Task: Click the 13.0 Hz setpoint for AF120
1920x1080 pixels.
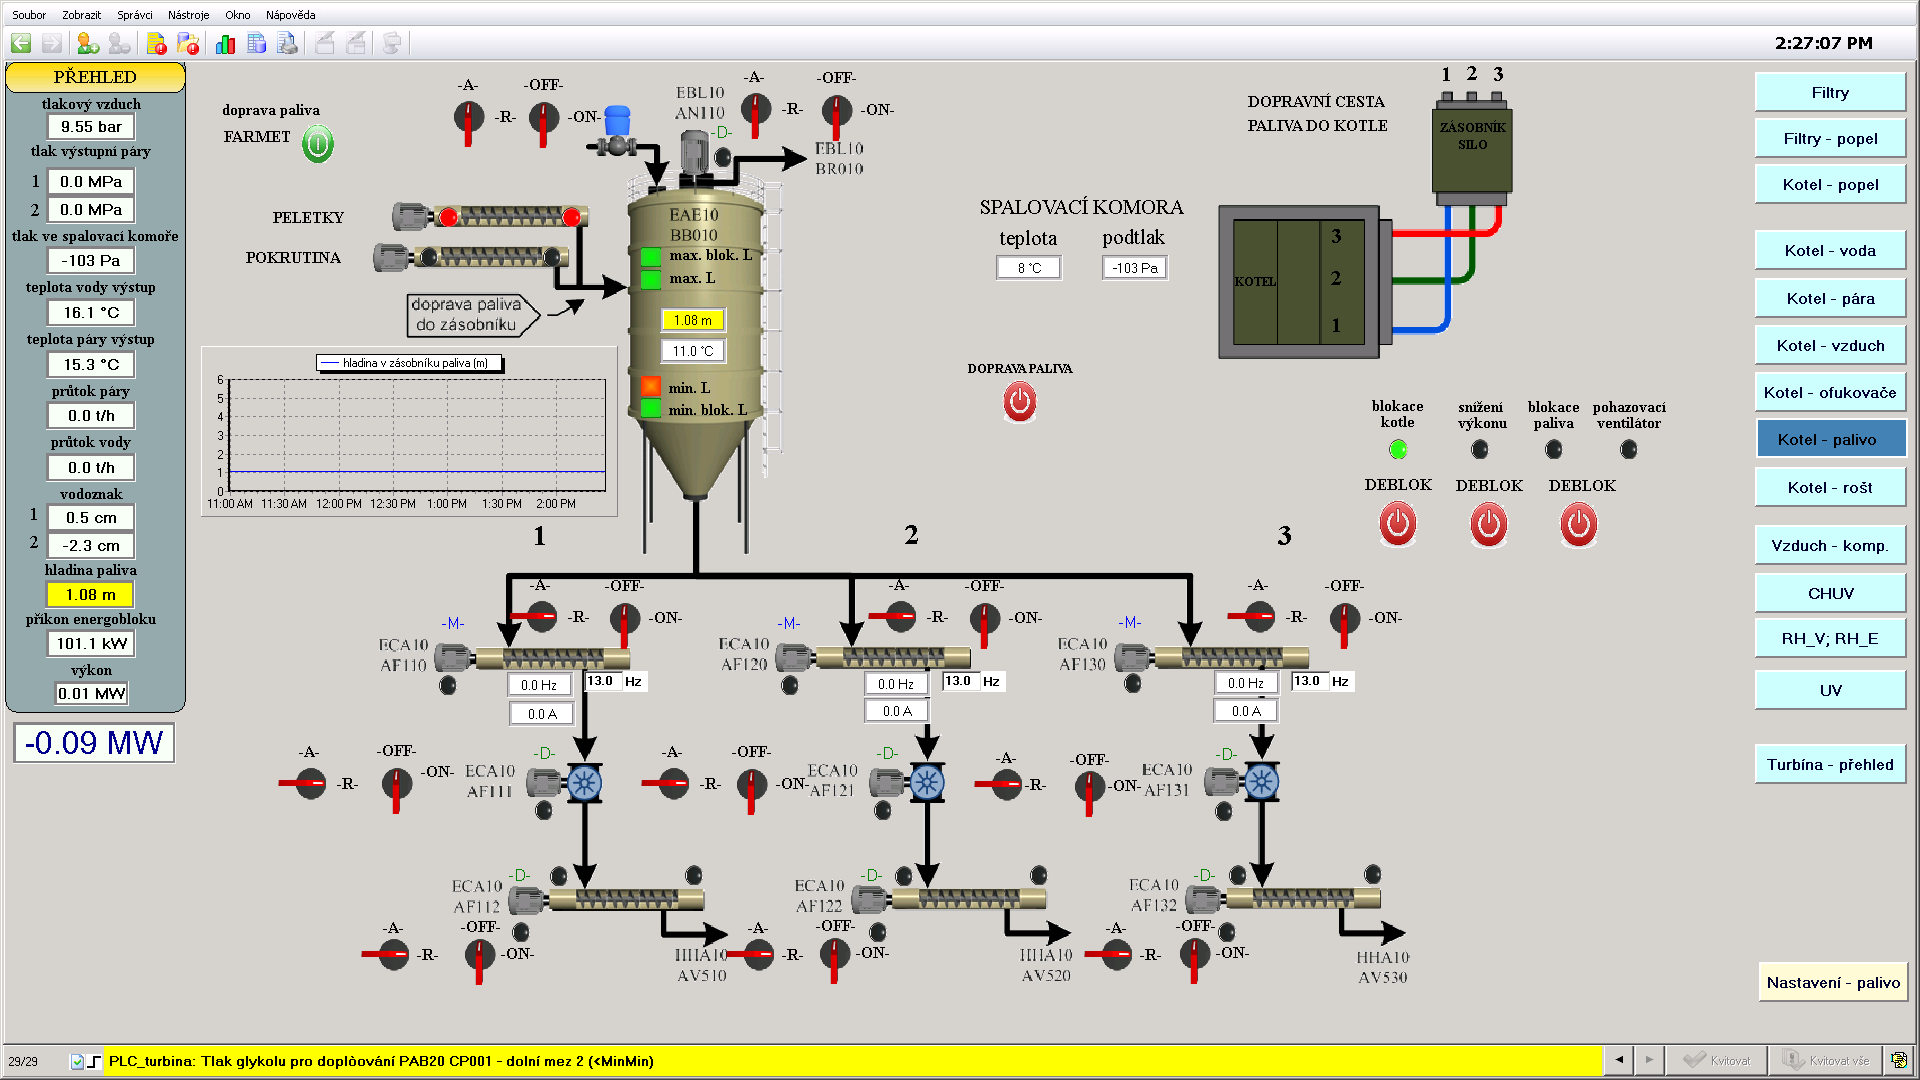Action: pyautogui.click(x=958, y=681)
